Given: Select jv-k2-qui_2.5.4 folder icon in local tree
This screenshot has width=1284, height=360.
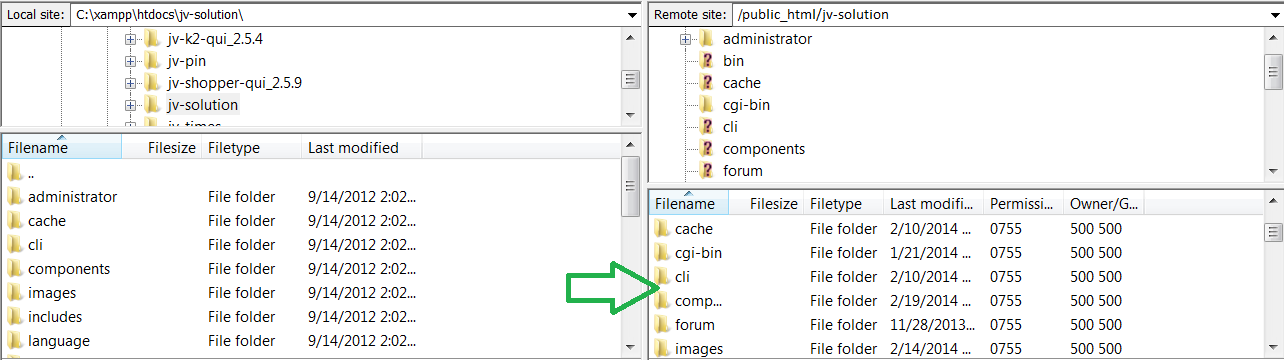Looking at the screenshot, I should (152, 39).
